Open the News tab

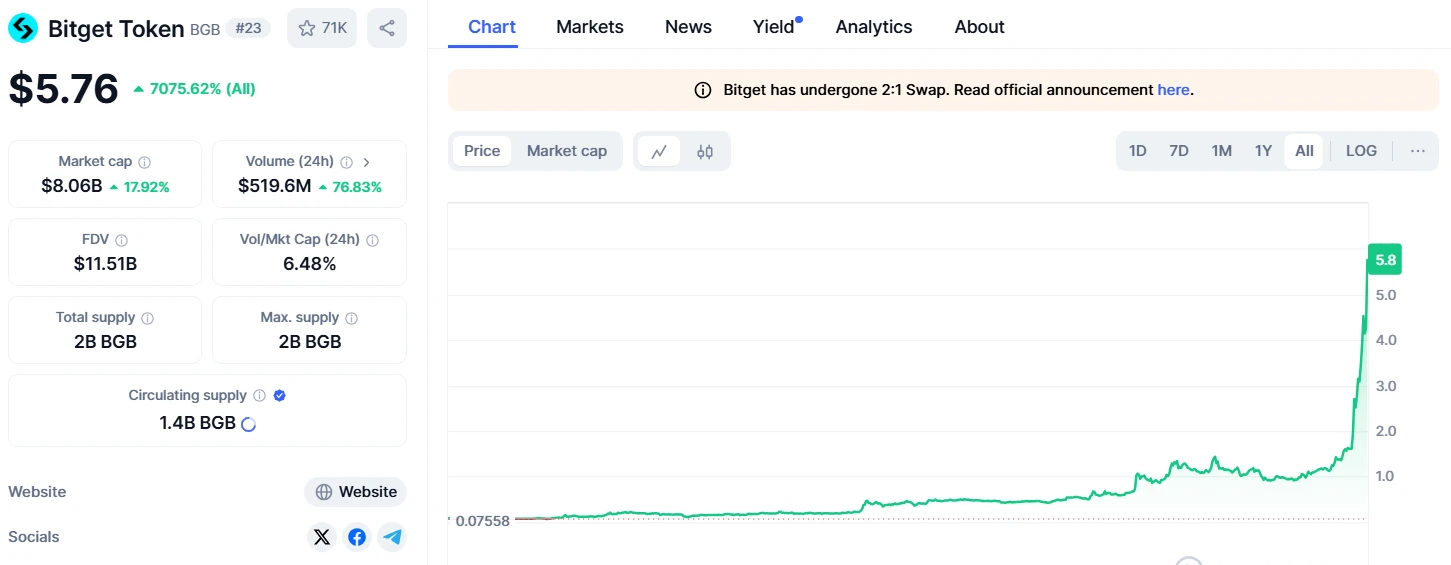688,27
